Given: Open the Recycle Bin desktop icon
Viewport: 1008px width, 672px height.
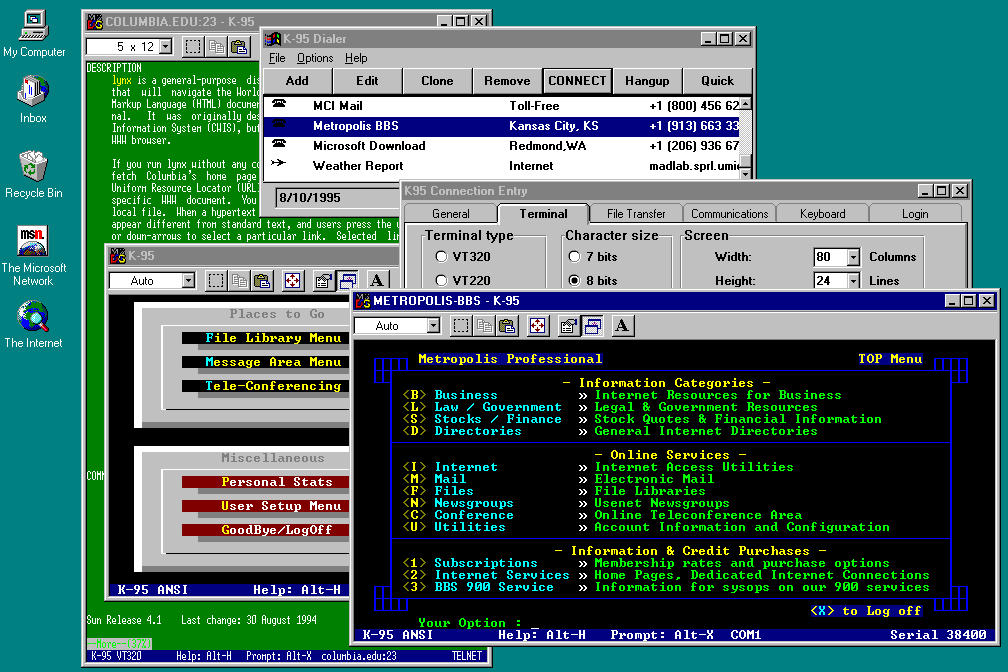Looking at the screenshot, I should point(33,166).
